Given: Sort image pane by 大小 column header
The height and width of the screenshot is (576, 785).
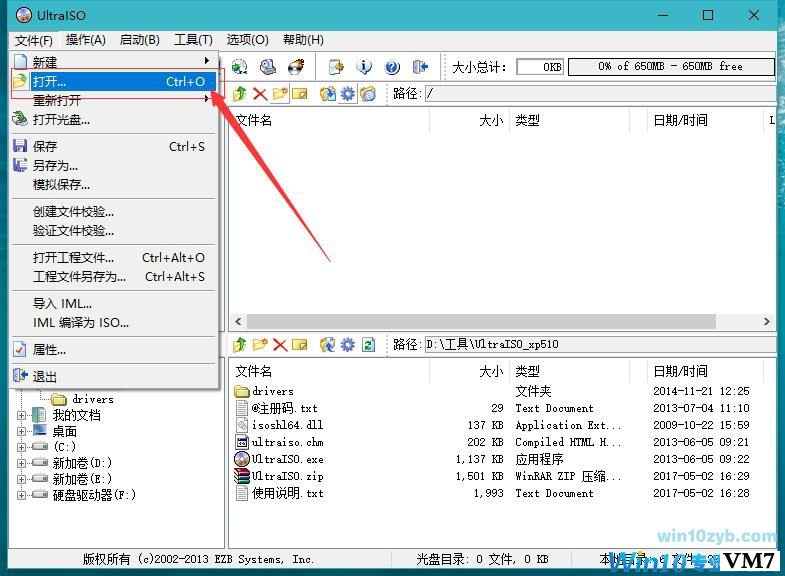Looking at the screenshot, I should [469, 120].
